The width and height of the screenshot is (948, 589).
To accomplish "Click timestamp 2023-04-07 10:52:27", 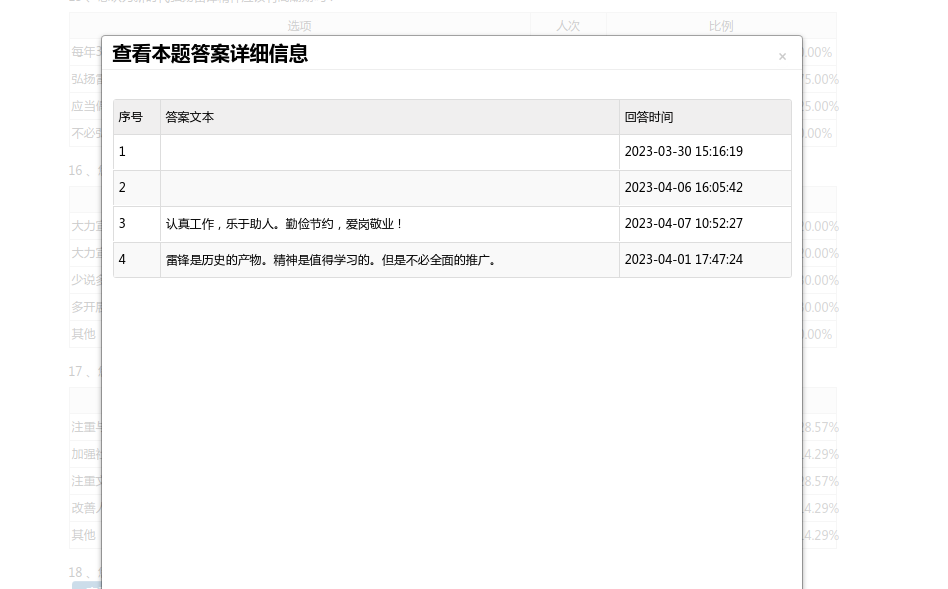I will click(684, 224).
